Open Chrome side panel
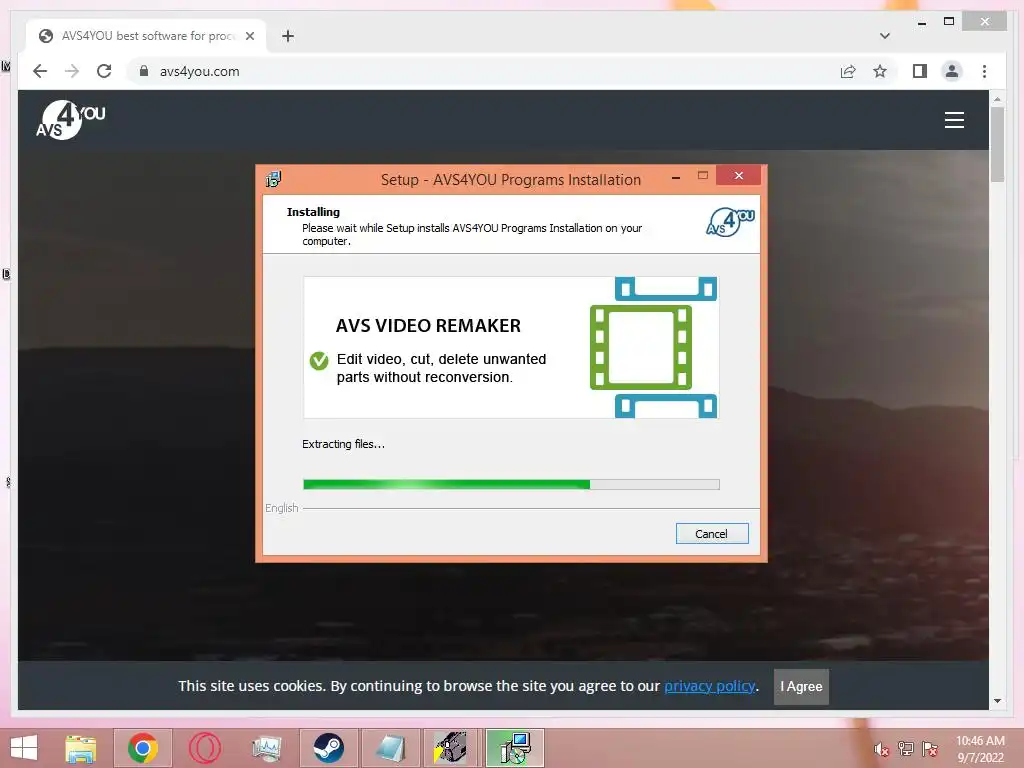The image size is (1024, 768). 920,71
